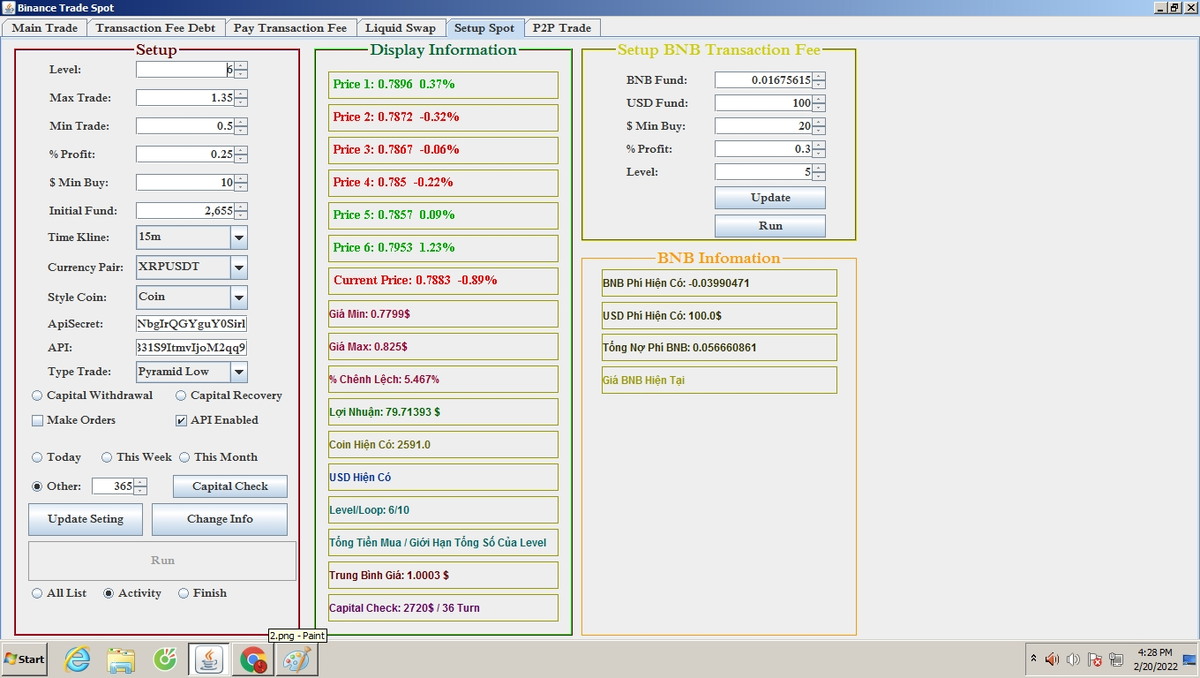Screen dimensions: 1200x678
Task: Open the Pay Transaction Fee tab
Action: 290,28
